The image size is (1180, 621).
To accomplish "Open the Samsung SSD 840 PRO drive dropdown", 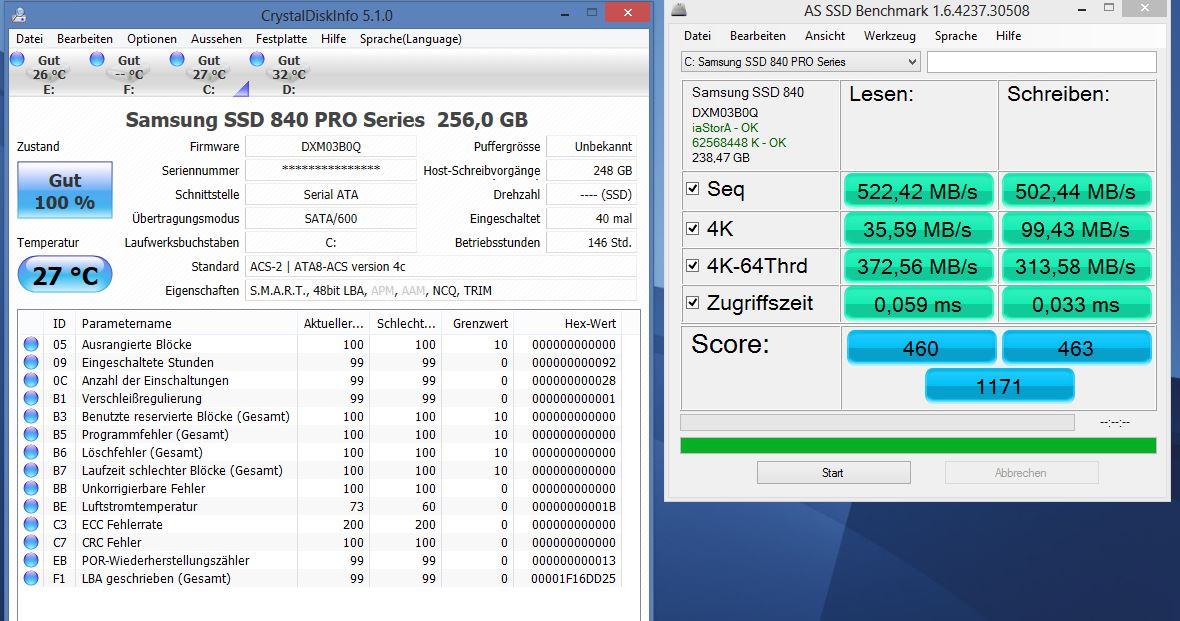I will (x=801, y=62).
